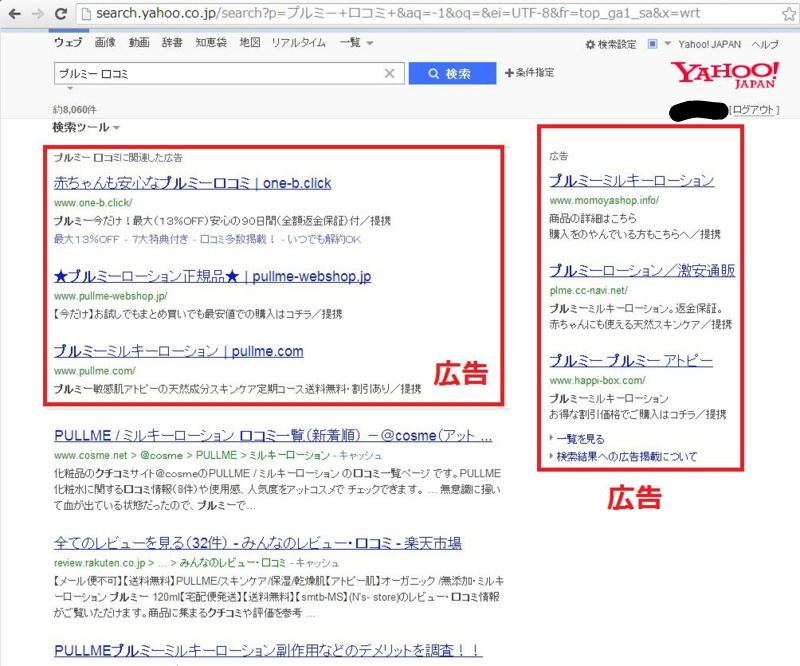Screen dimensions: 800x666
Task: Click 一覧を見る link
Action: (x=580, y=439)
